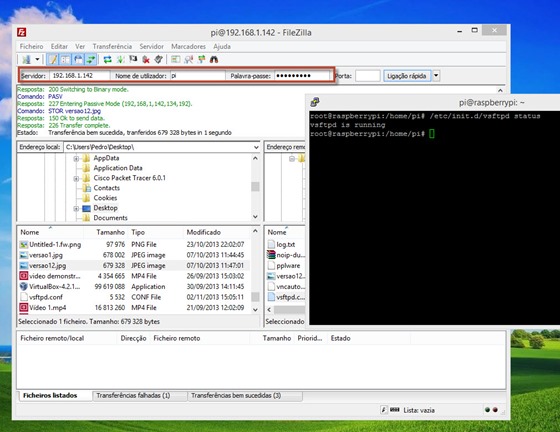Viewport: 560px width, 432px height.
Task: Click the Refresh file lists icon
Action: click(x=108, y=60)
